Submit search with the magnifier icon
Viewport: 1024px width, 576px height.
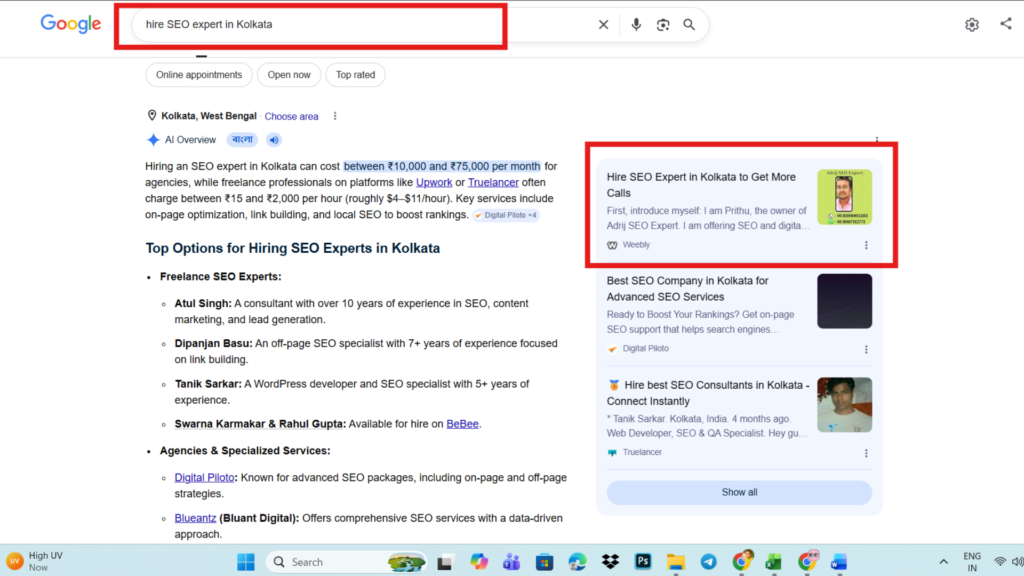[x=689, y=25]
